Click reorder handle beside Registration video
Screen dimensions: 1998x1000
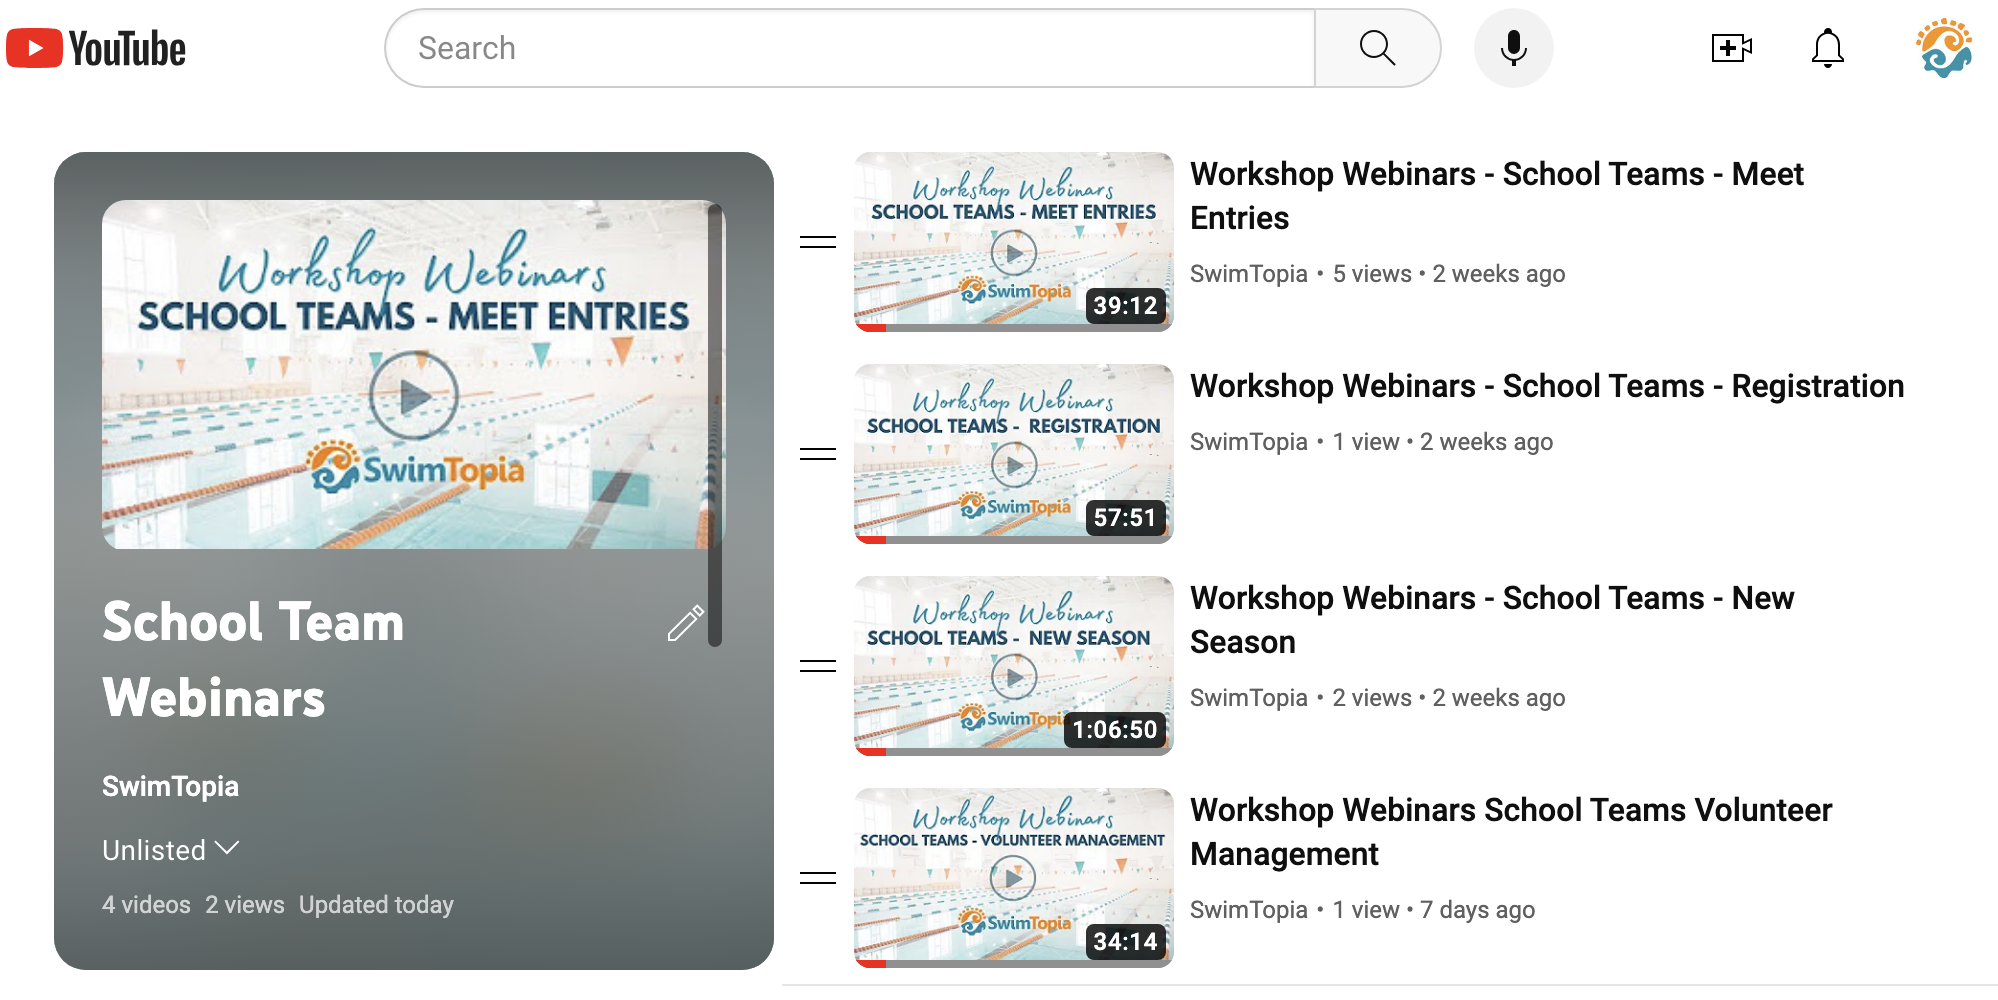[818, 454]
